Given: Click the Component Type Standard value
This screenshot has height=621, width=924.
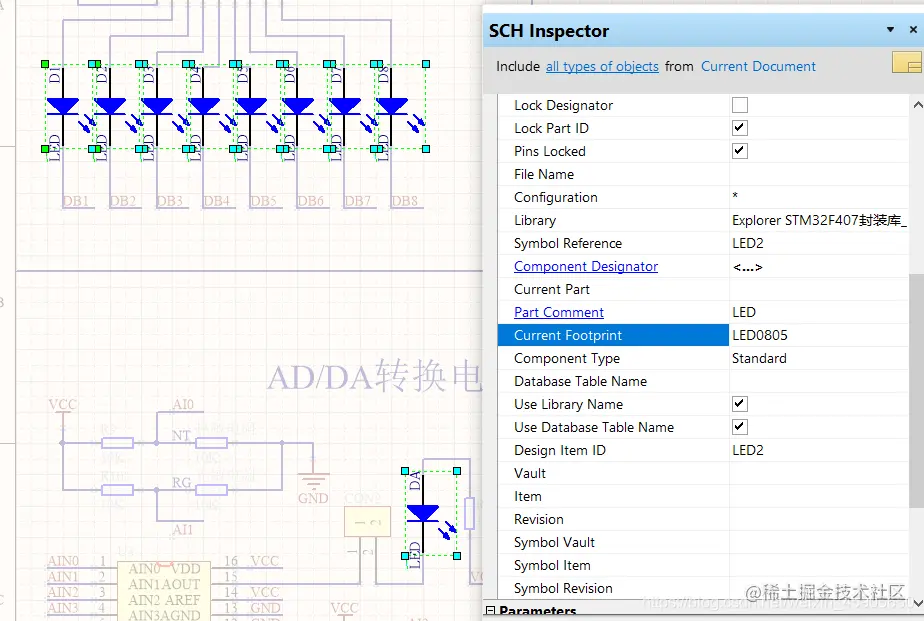Looking at the screenshot, I should pyautogui.click(x=759, y=358).
